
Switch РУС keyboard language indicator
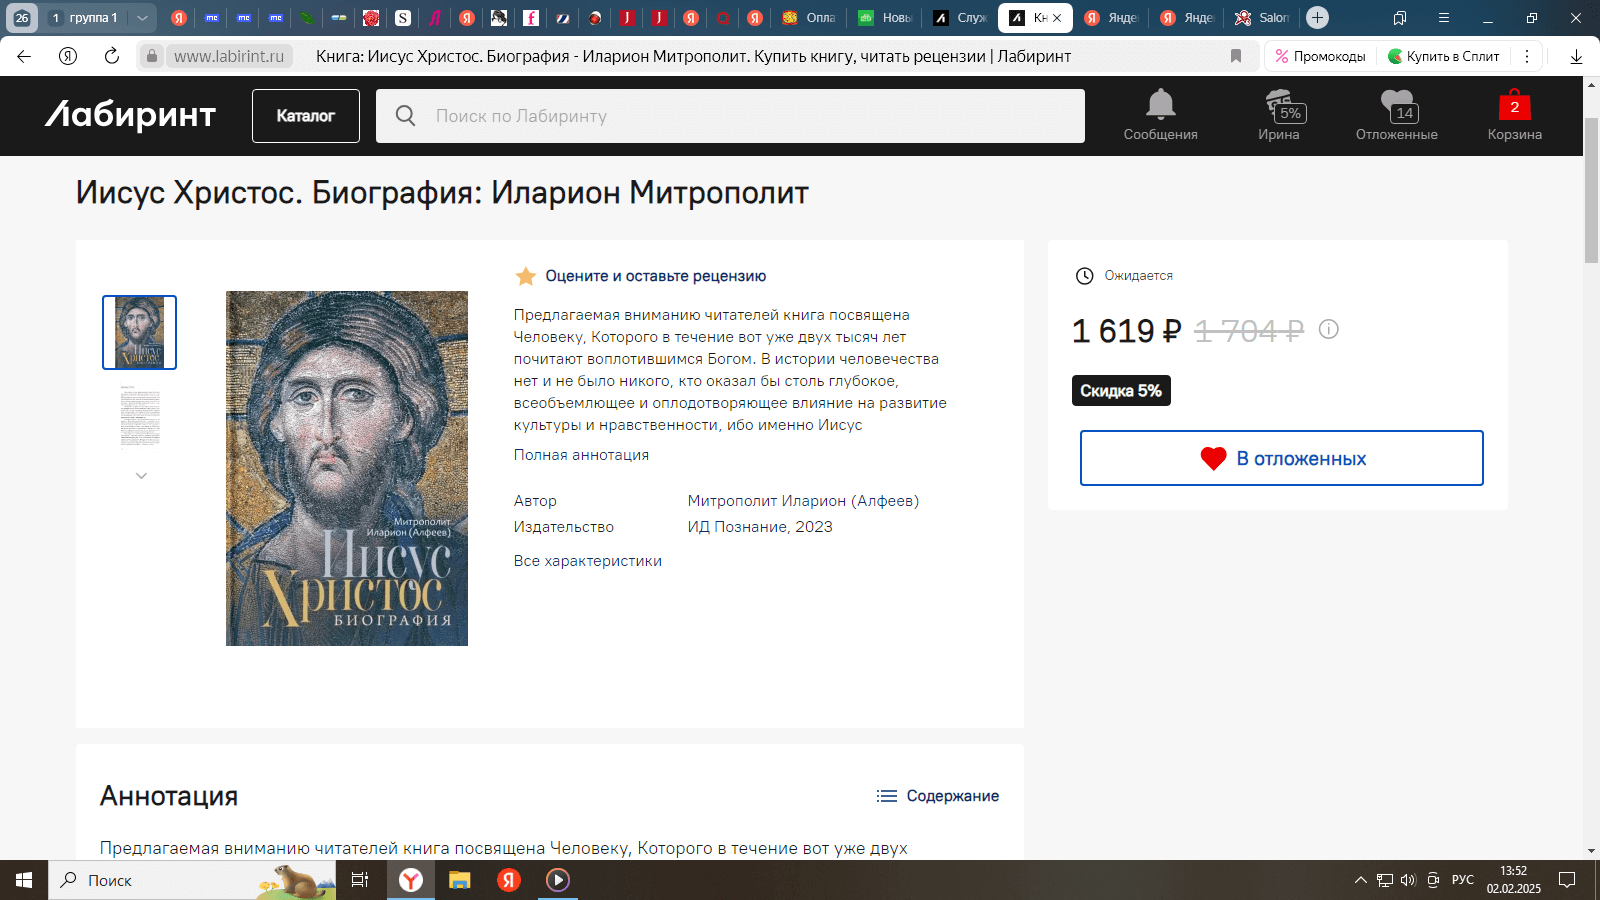[x=1463, y=880]
